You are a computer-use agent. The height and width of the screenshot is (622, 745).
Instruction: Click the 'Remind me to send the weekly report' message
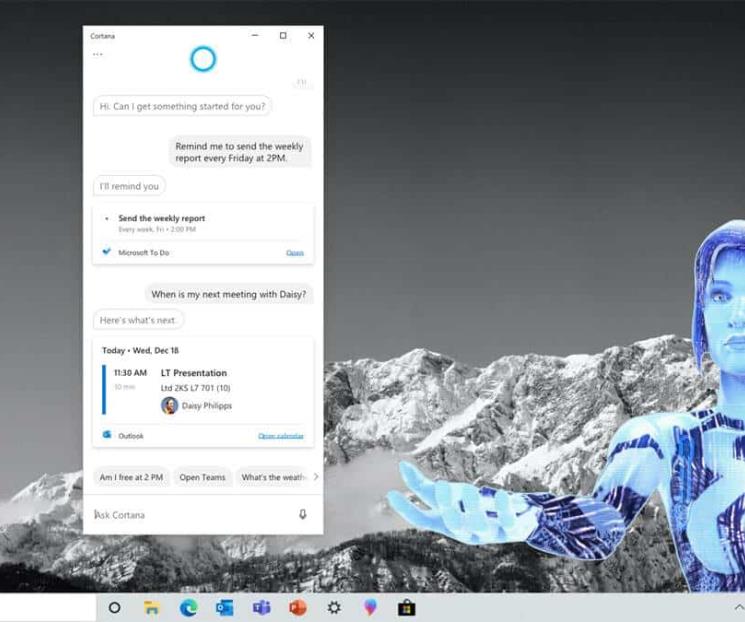240,152
